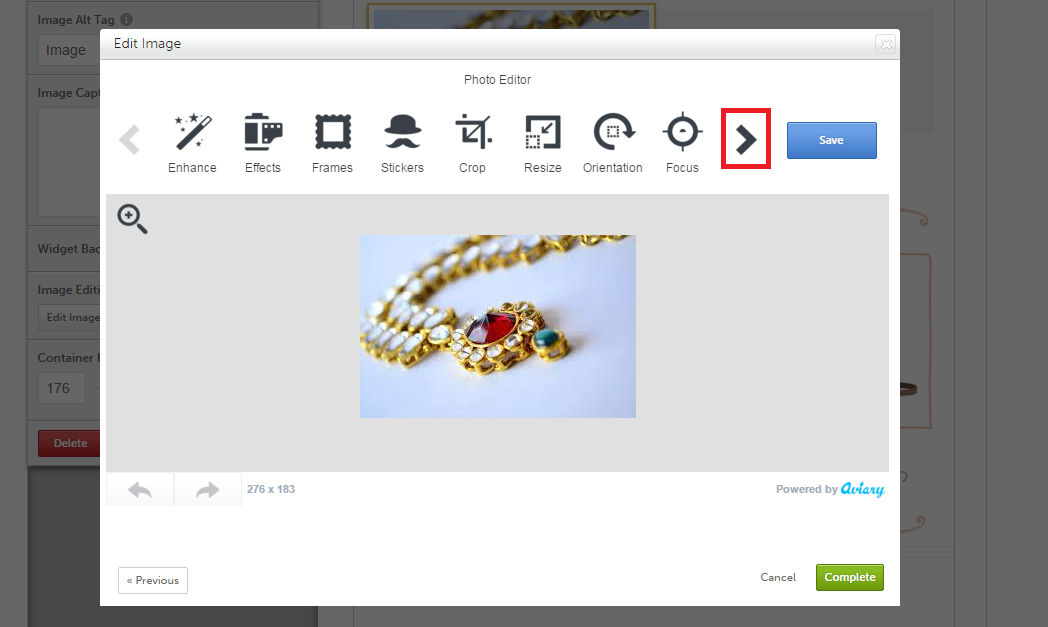
Task: Select the Orientation rotate tool
Action: pos(613,142)
